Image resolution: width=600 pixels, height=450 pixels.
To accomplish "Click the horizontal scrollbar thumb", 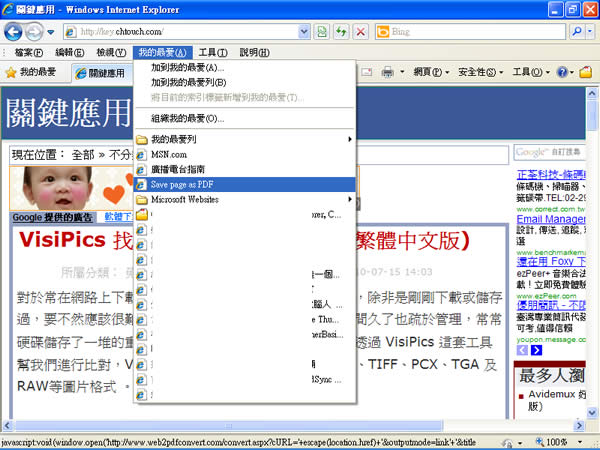I will [229, 426].
